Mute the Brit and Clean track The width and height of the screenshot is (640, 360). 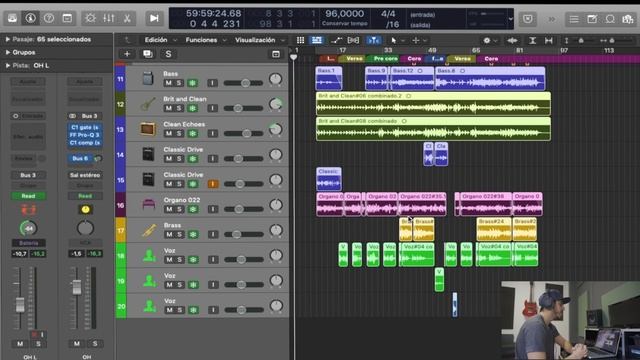click(x=169, y=108)
